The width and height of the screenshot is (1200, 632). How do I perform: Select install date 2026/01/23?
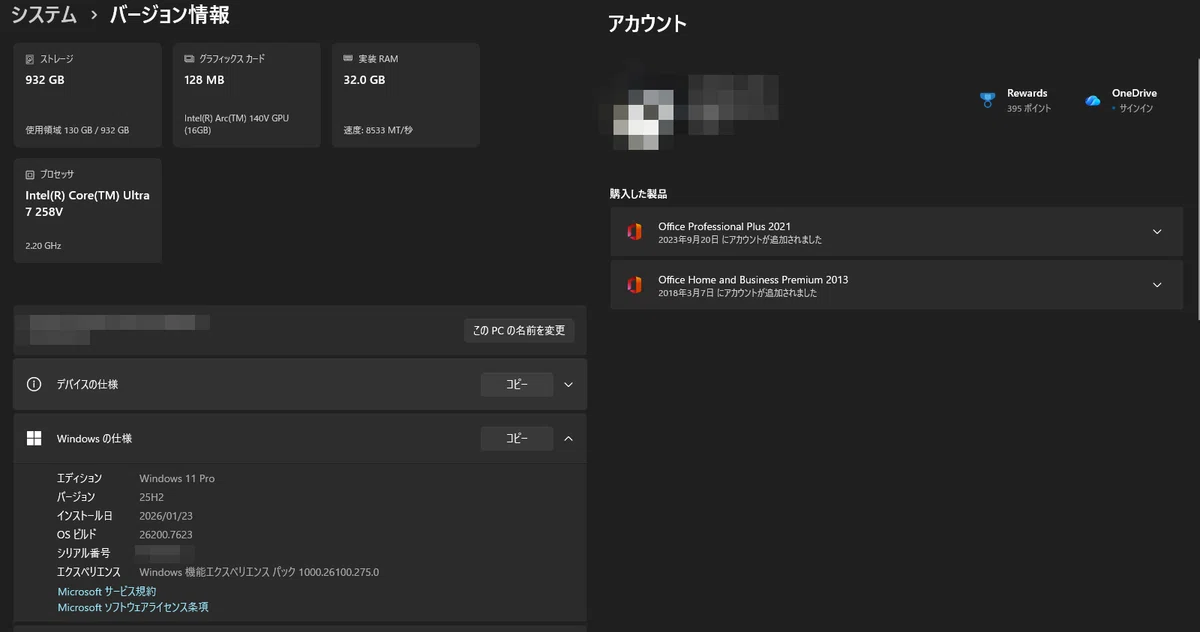pyautogui.click(x=166, y=516)
